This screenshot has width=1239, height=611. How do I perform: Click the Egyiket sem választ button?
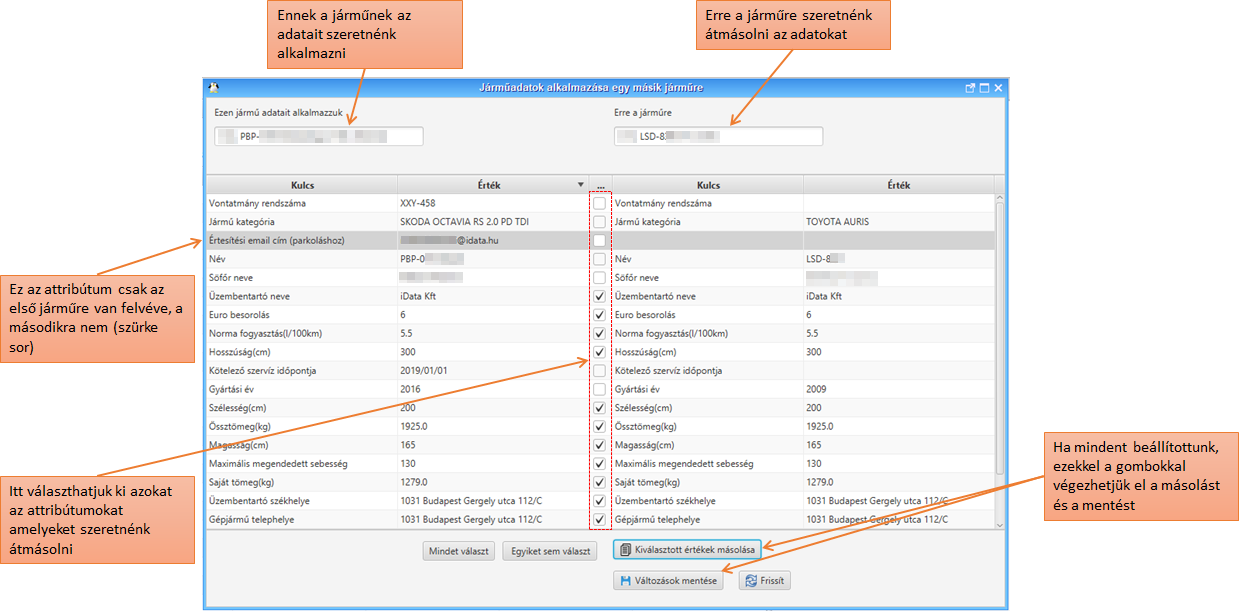pos(549,550)
